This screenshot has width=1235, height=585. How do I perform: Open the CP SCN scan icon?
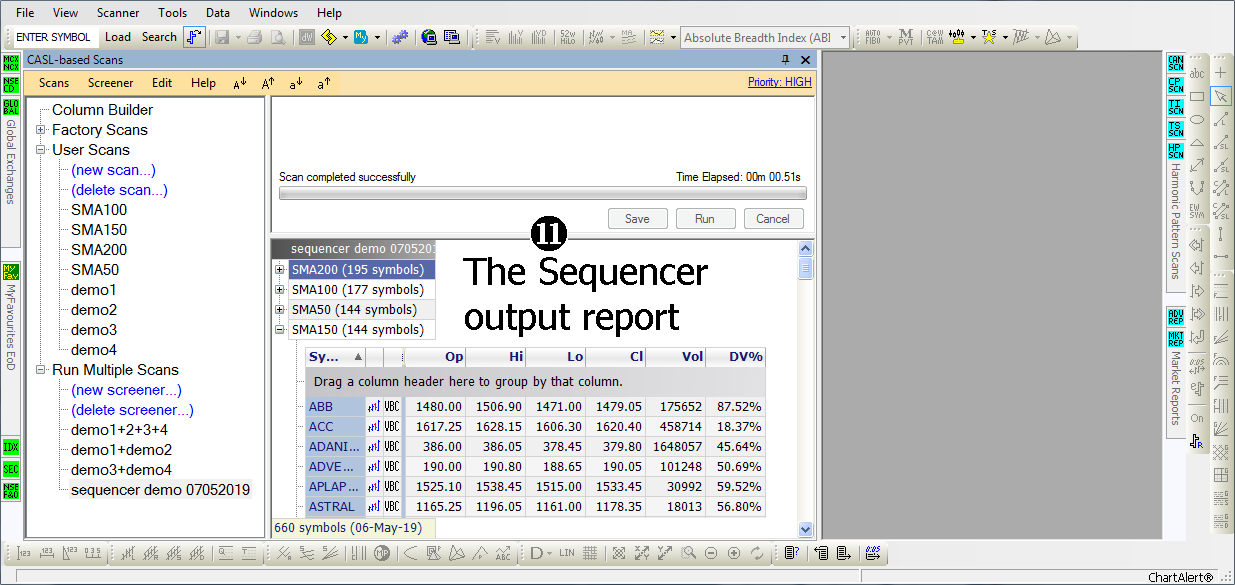click(x=1176, y=85)
